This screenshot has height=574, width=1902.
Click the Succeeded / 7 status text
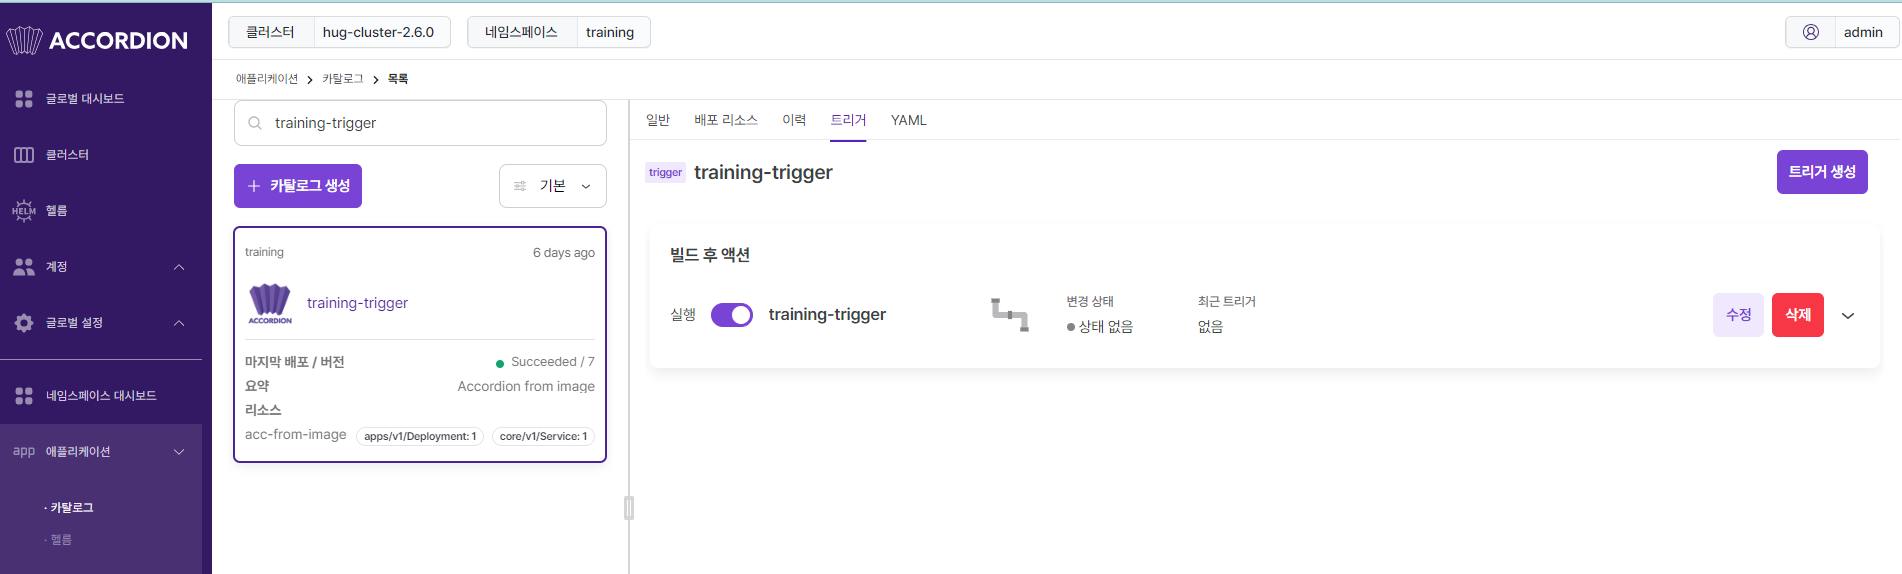553,362
